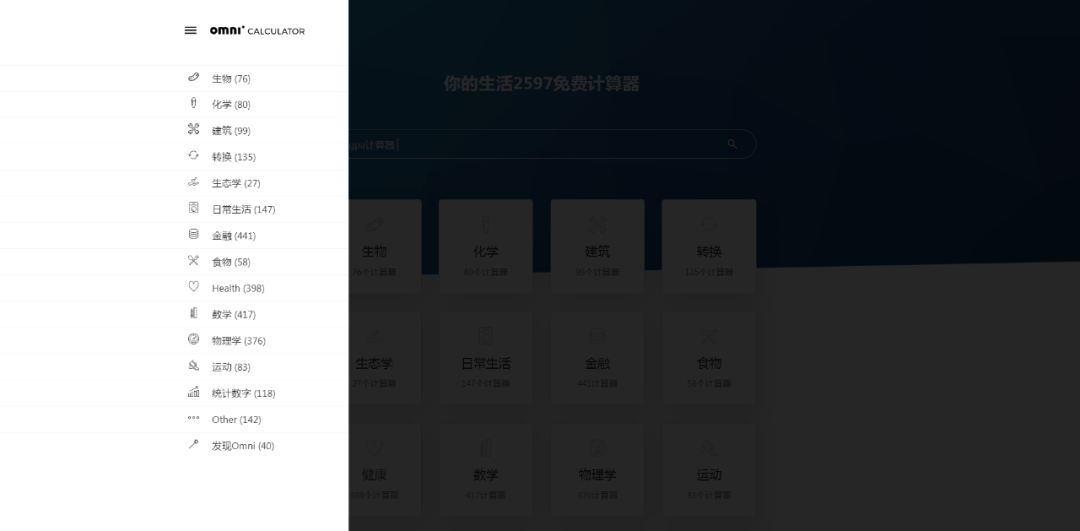
Task: Click the icon beside 发现Omni (40)
Action: [194, 444]
